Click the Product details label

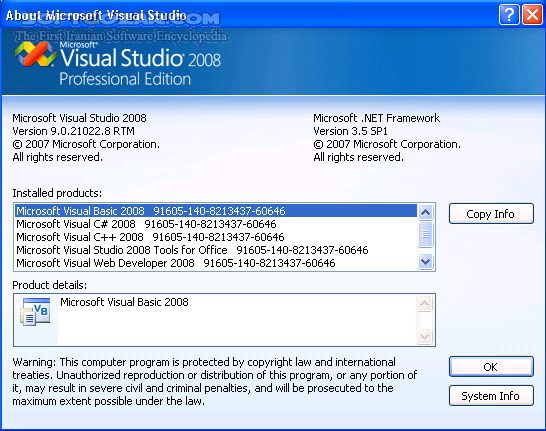pos(49,285)
